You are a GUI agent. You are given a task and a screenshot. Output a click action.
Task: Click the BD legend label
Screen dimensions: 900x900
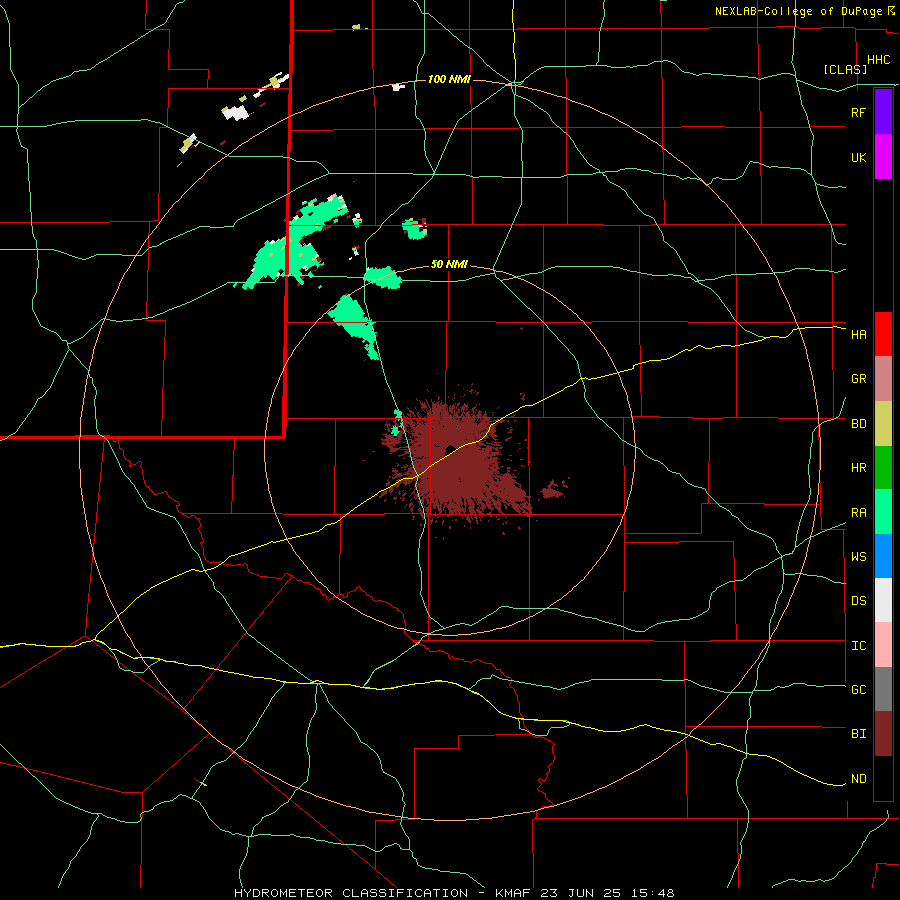pos(858,424)
